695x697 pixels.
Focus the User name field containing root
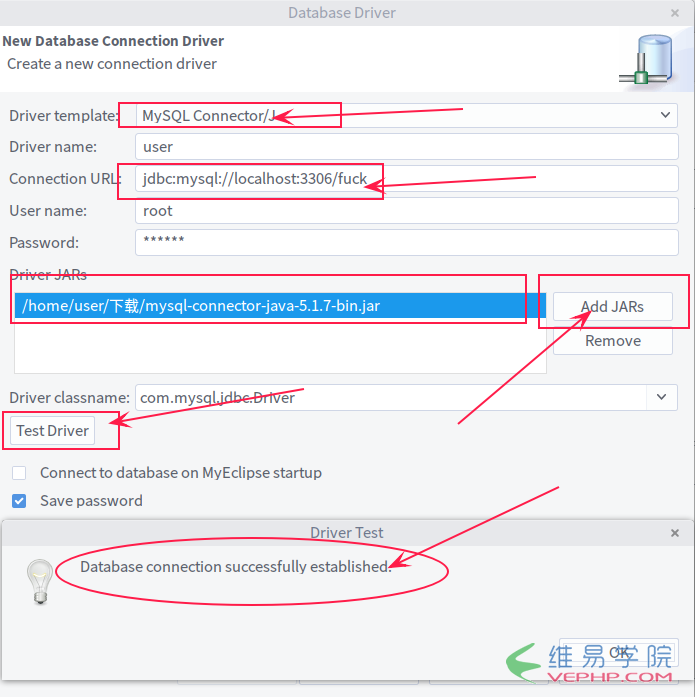point(406,211)
